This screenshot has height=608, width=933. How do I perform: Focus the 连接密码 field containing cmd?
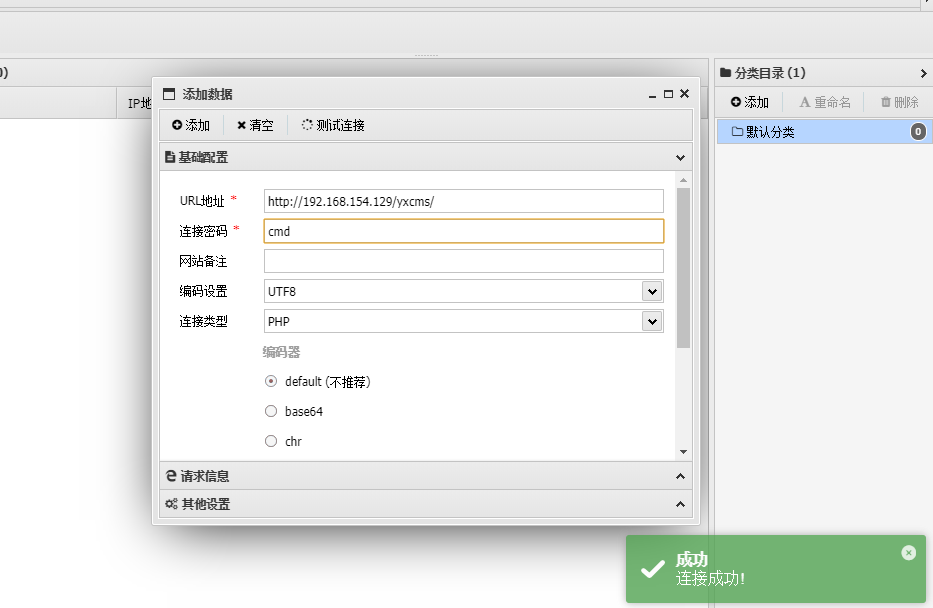click(464, 231)
